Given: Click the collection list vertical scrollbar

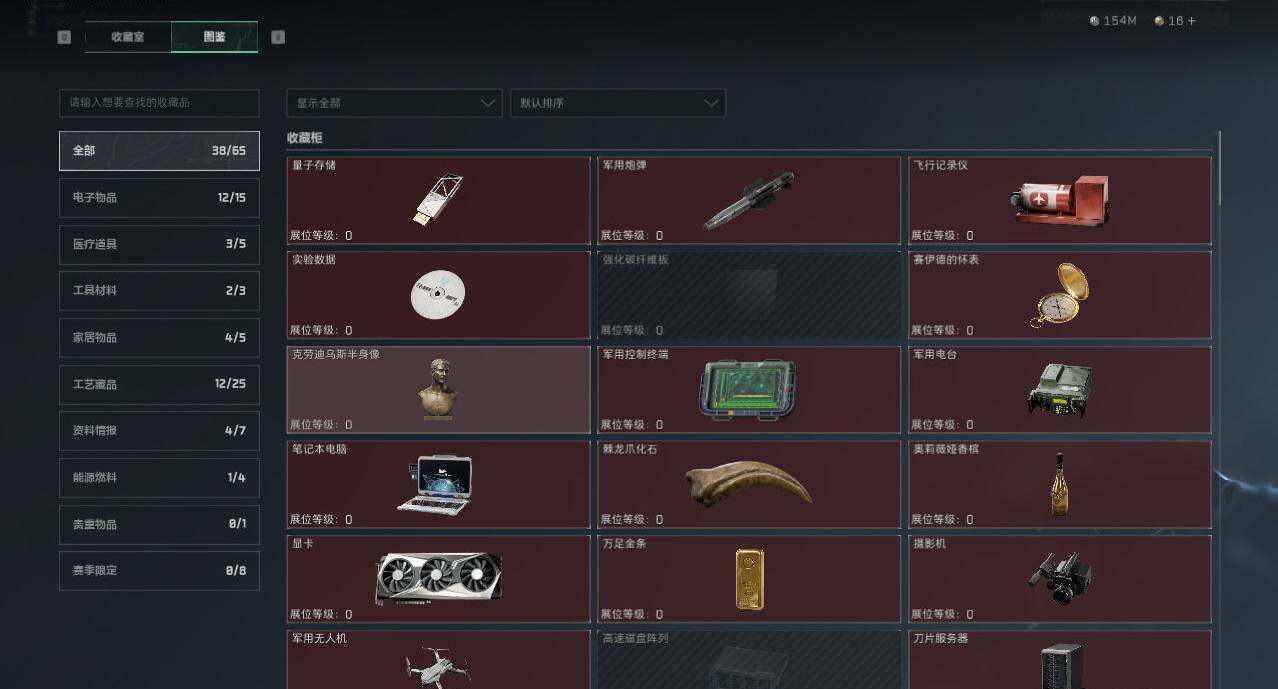Looking at the screenshot, I should 1219,170.
